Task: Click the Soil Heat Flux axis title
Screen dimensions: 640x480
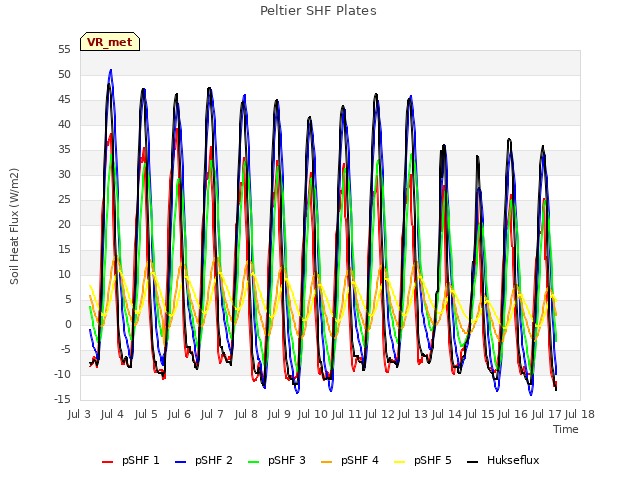Action: coord(14,226)
